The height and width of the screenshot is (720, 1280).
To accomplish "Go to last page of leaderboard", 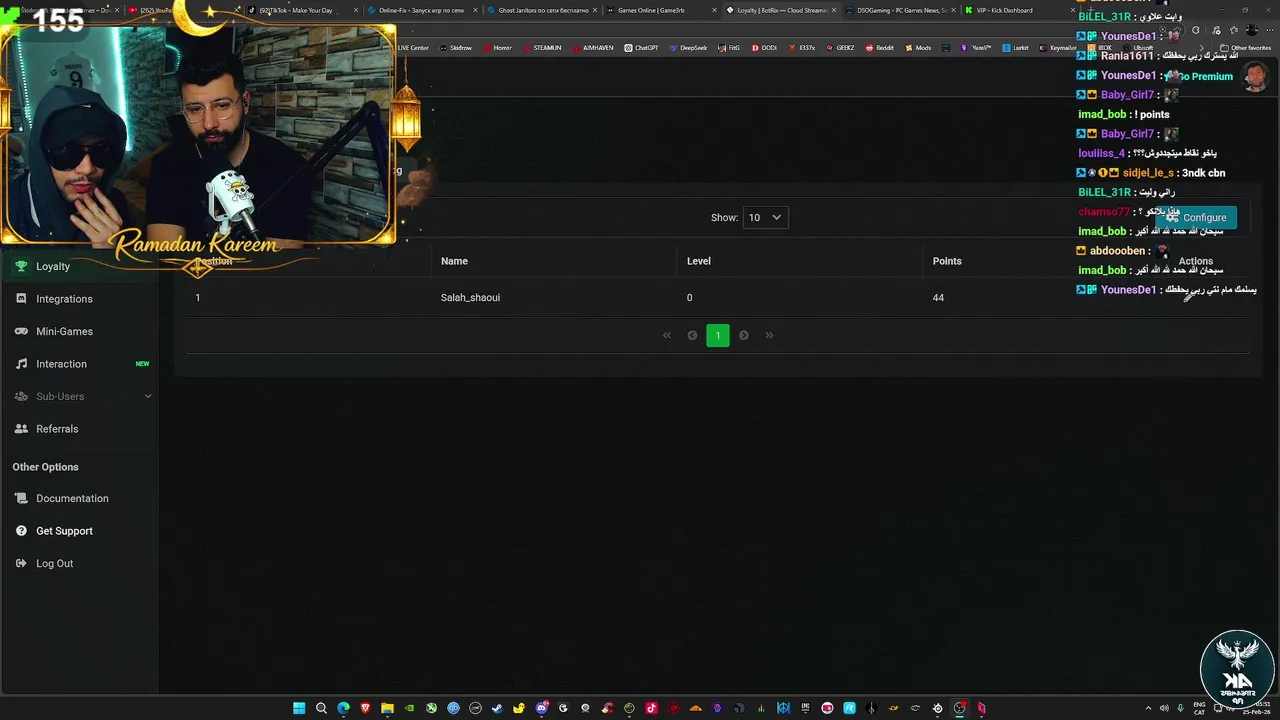I will point(769,335).
